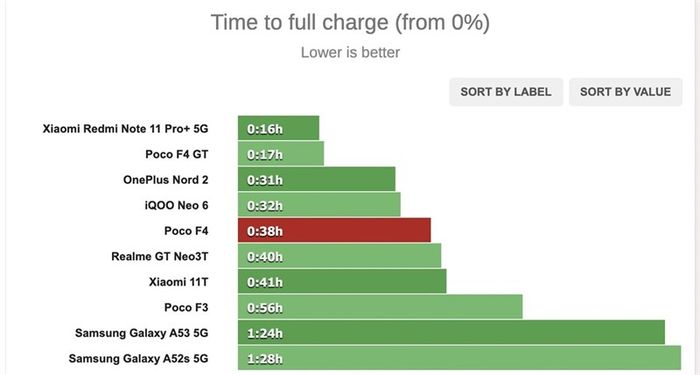
Task: Select the Xiaomi Redmi Note 11 Pro+ 5G bar
Action: click(279, 128)
